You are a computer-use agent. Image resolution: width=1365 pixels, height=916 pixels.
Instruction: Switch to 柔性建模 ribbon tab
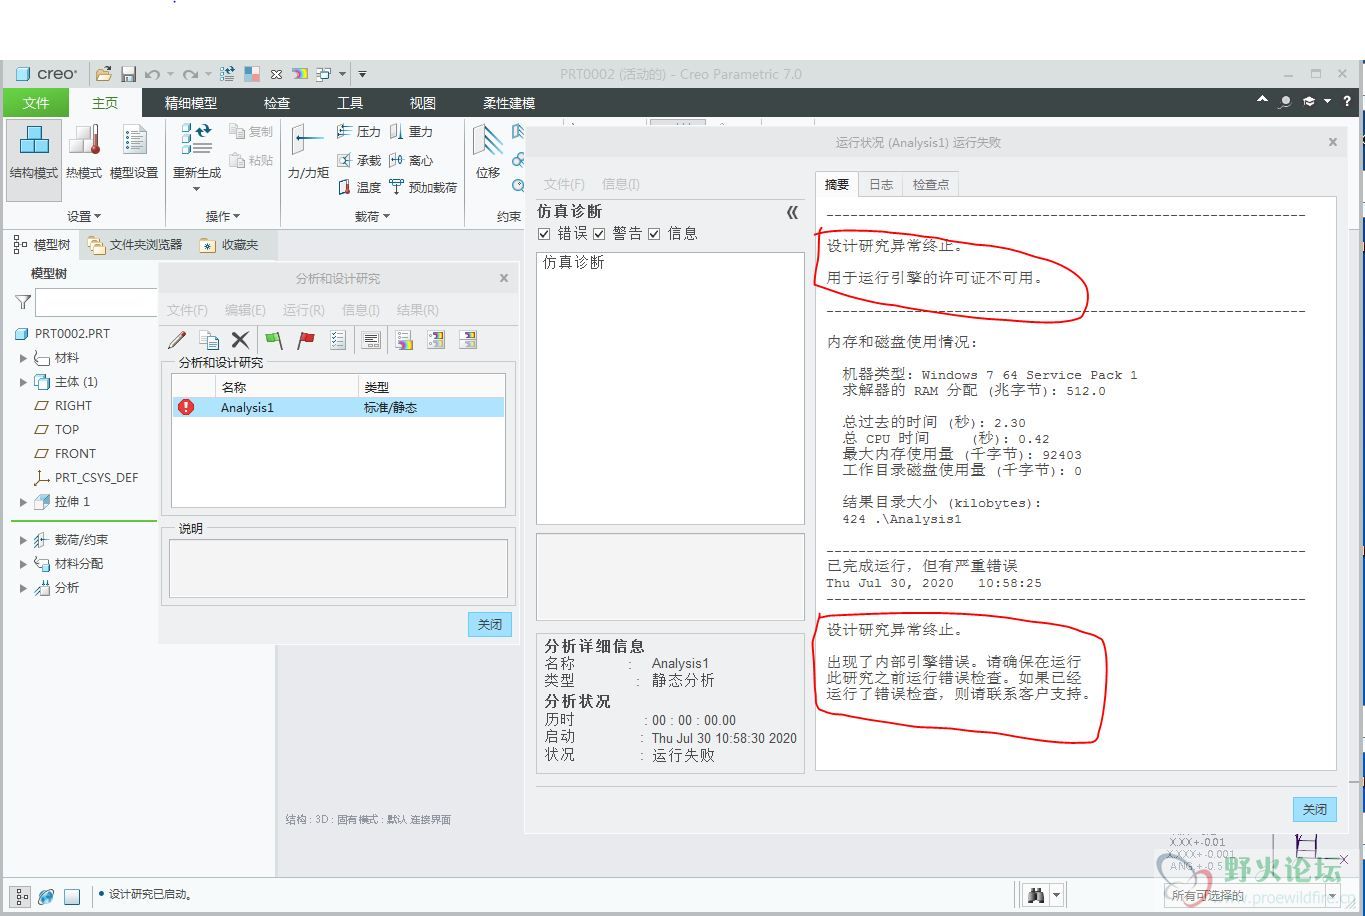[509, 103]
